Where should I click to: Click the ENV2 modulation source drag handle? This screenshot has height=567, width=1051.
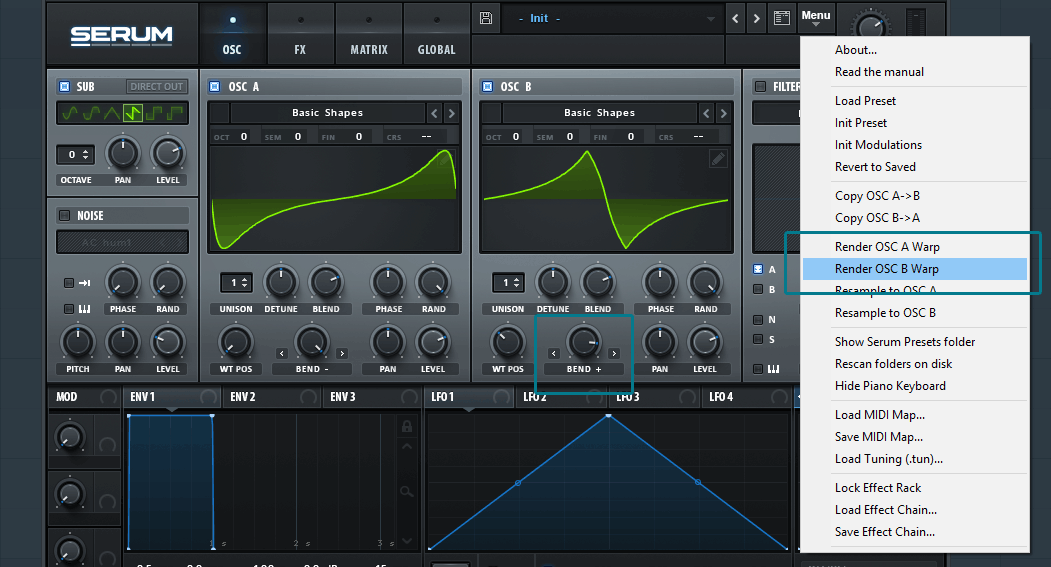pos(308,397)
